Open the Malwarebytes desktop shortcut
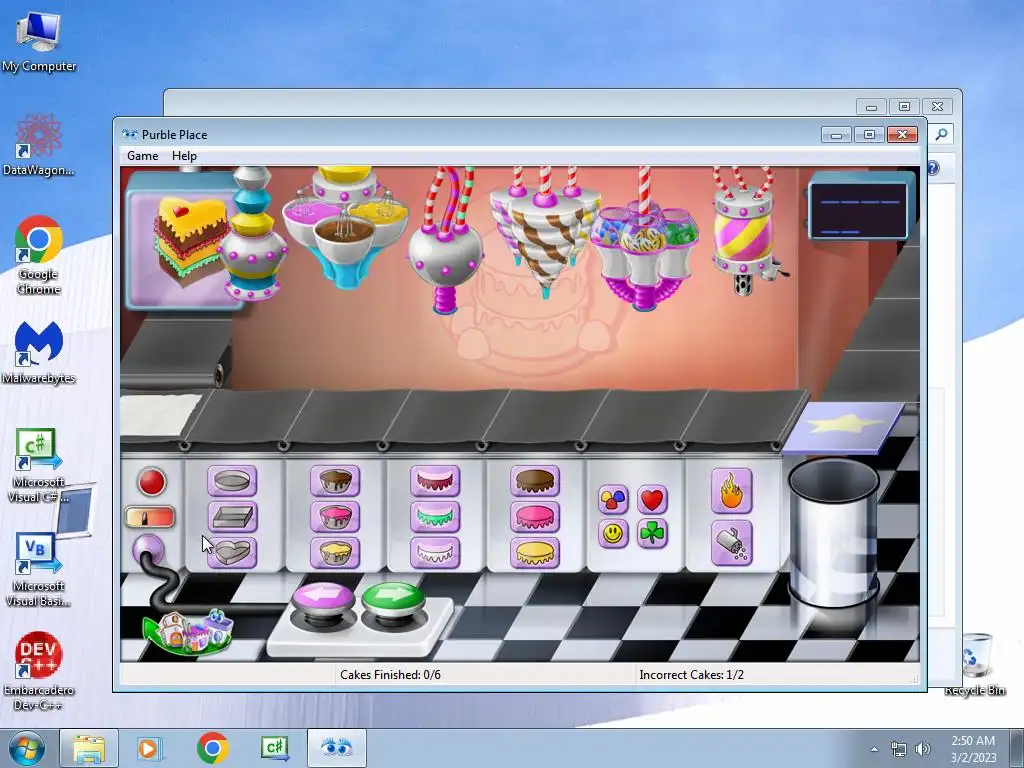The width and height of the screenshot is (1024, 768). (x=39, y=353)
